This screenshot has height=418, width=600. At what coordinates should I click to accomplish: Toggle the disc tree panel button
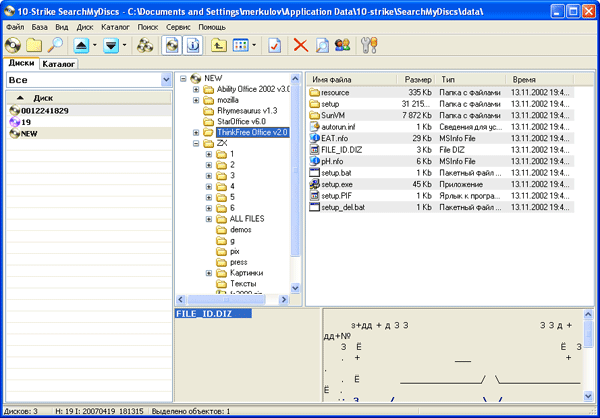tap(172, 45)
